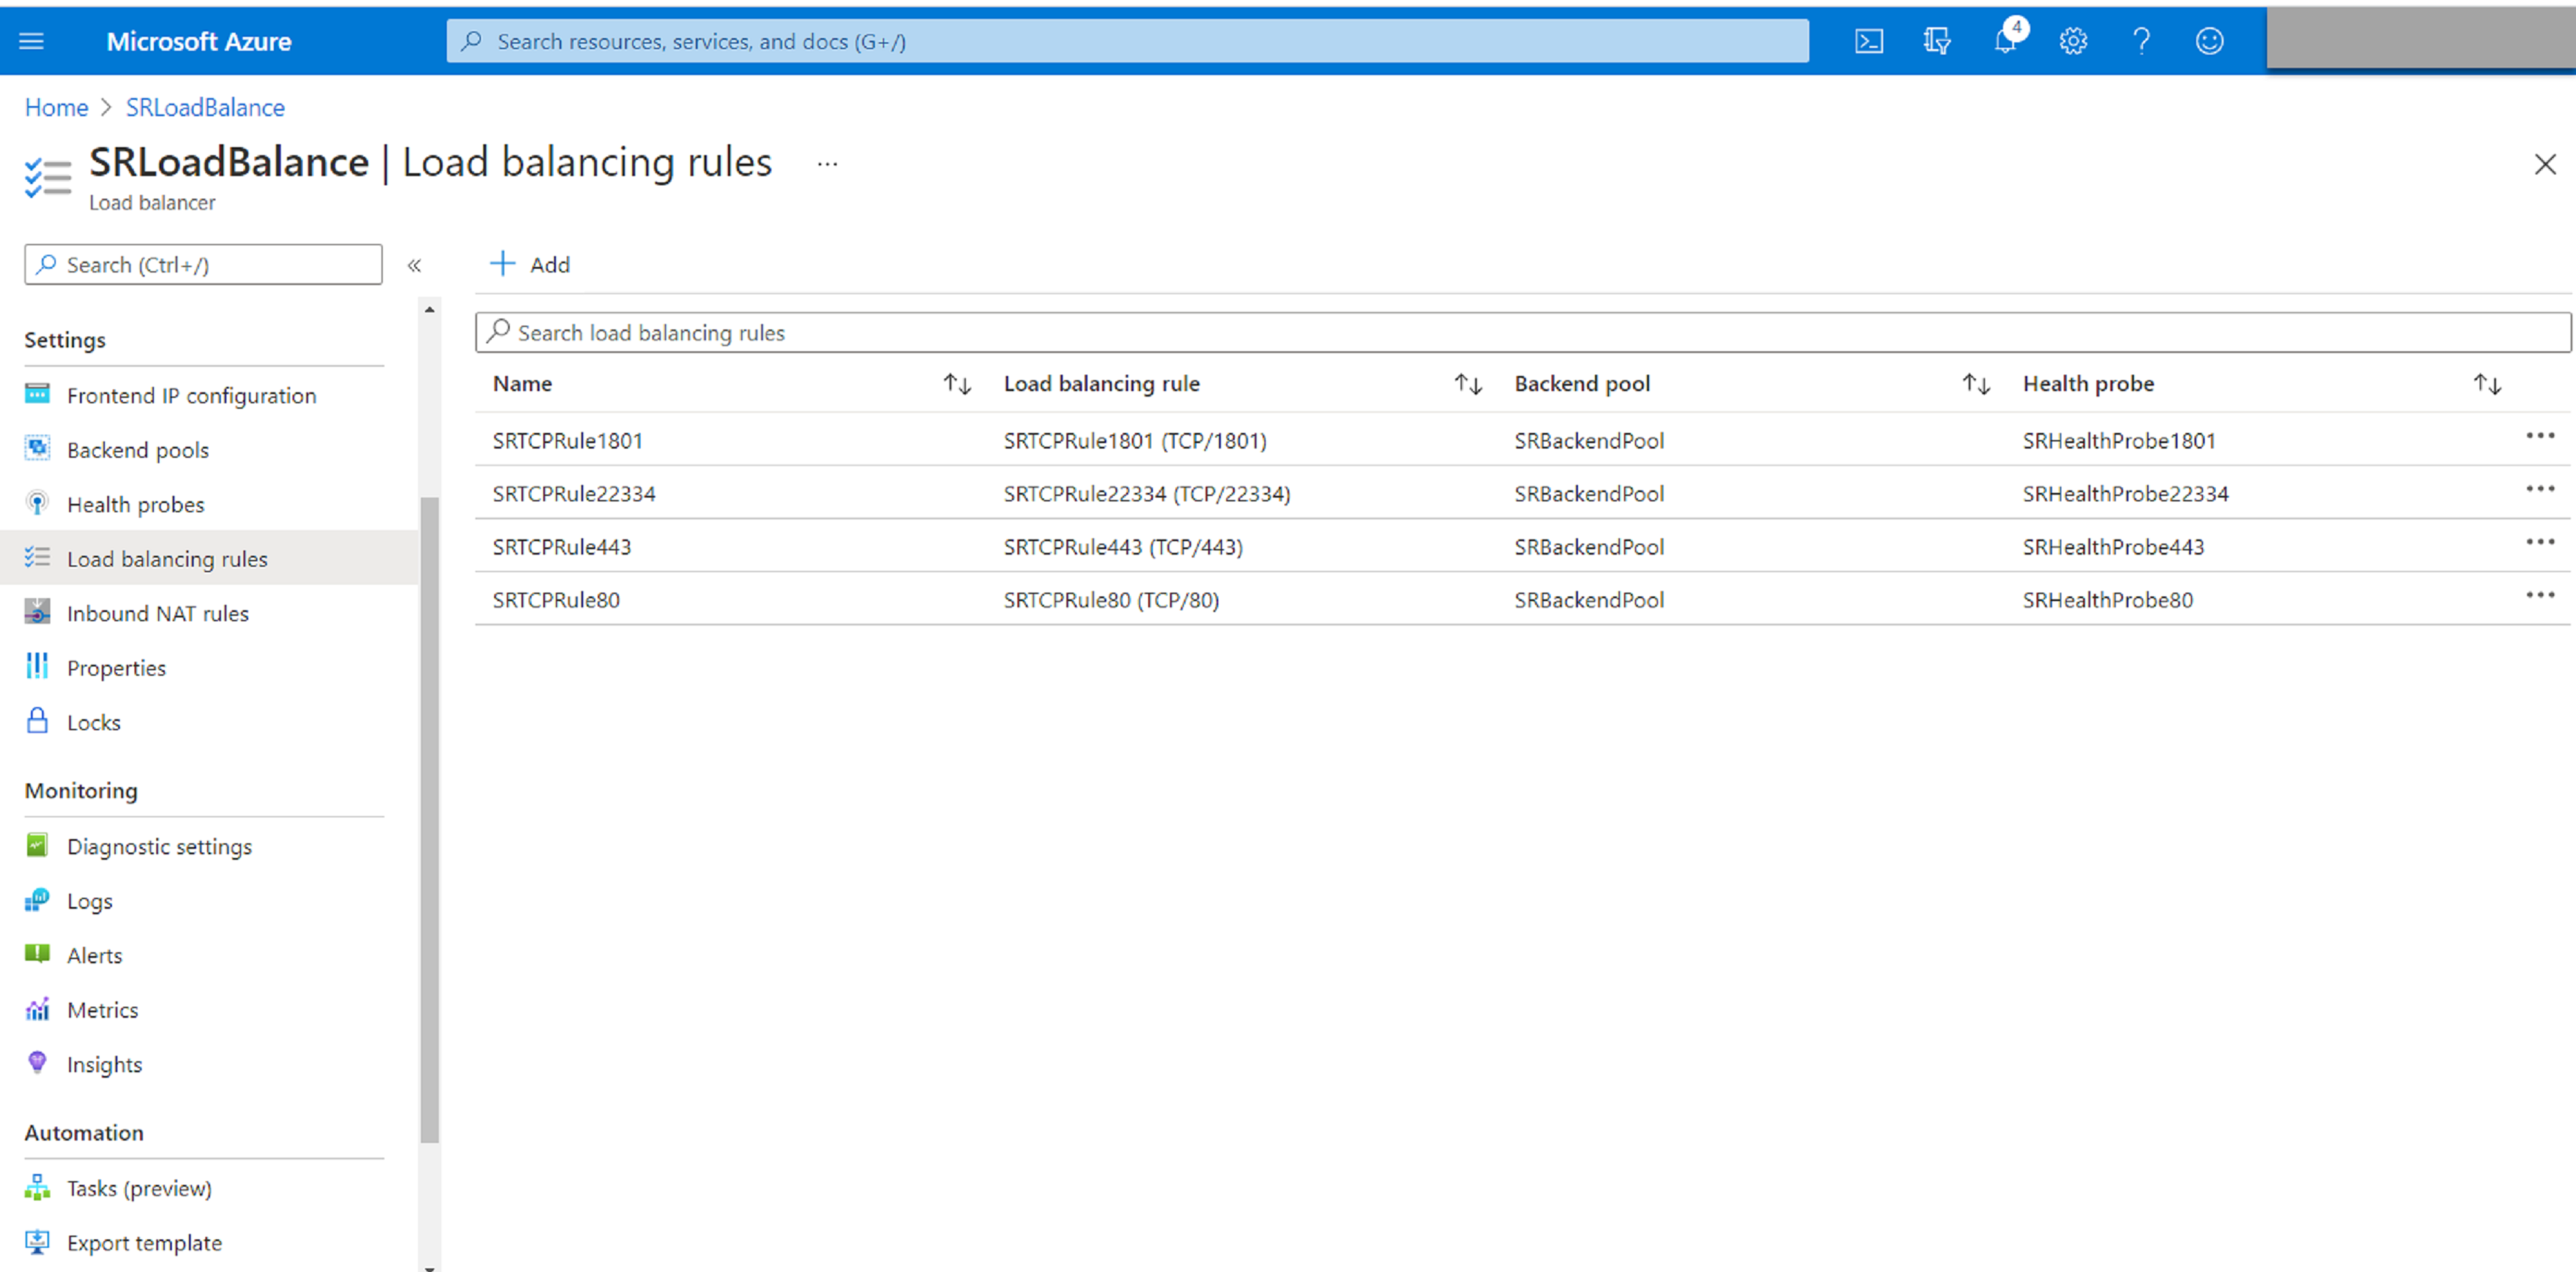The width and height of the screenshot is (2576, 1272).
Task: Click the Frontend IP configuration icon
Action: pos(36,394)
